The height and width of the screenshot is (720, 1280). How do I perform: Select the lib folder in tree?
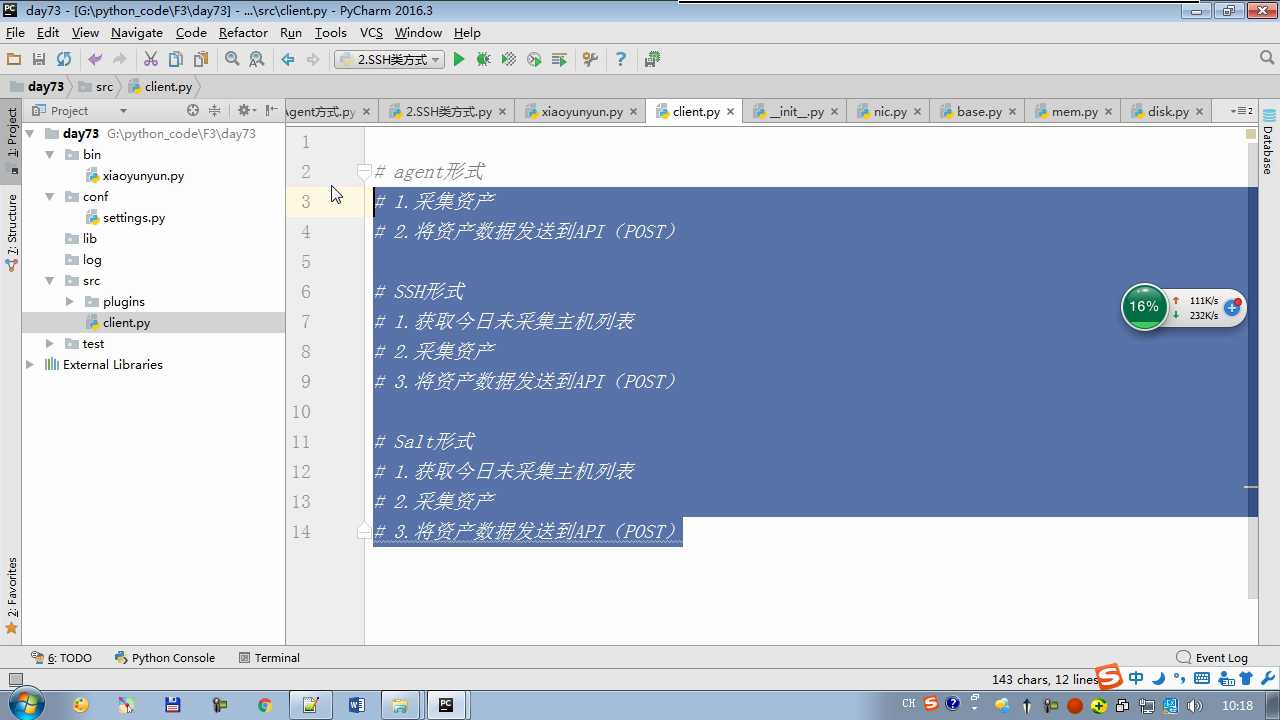90,239
